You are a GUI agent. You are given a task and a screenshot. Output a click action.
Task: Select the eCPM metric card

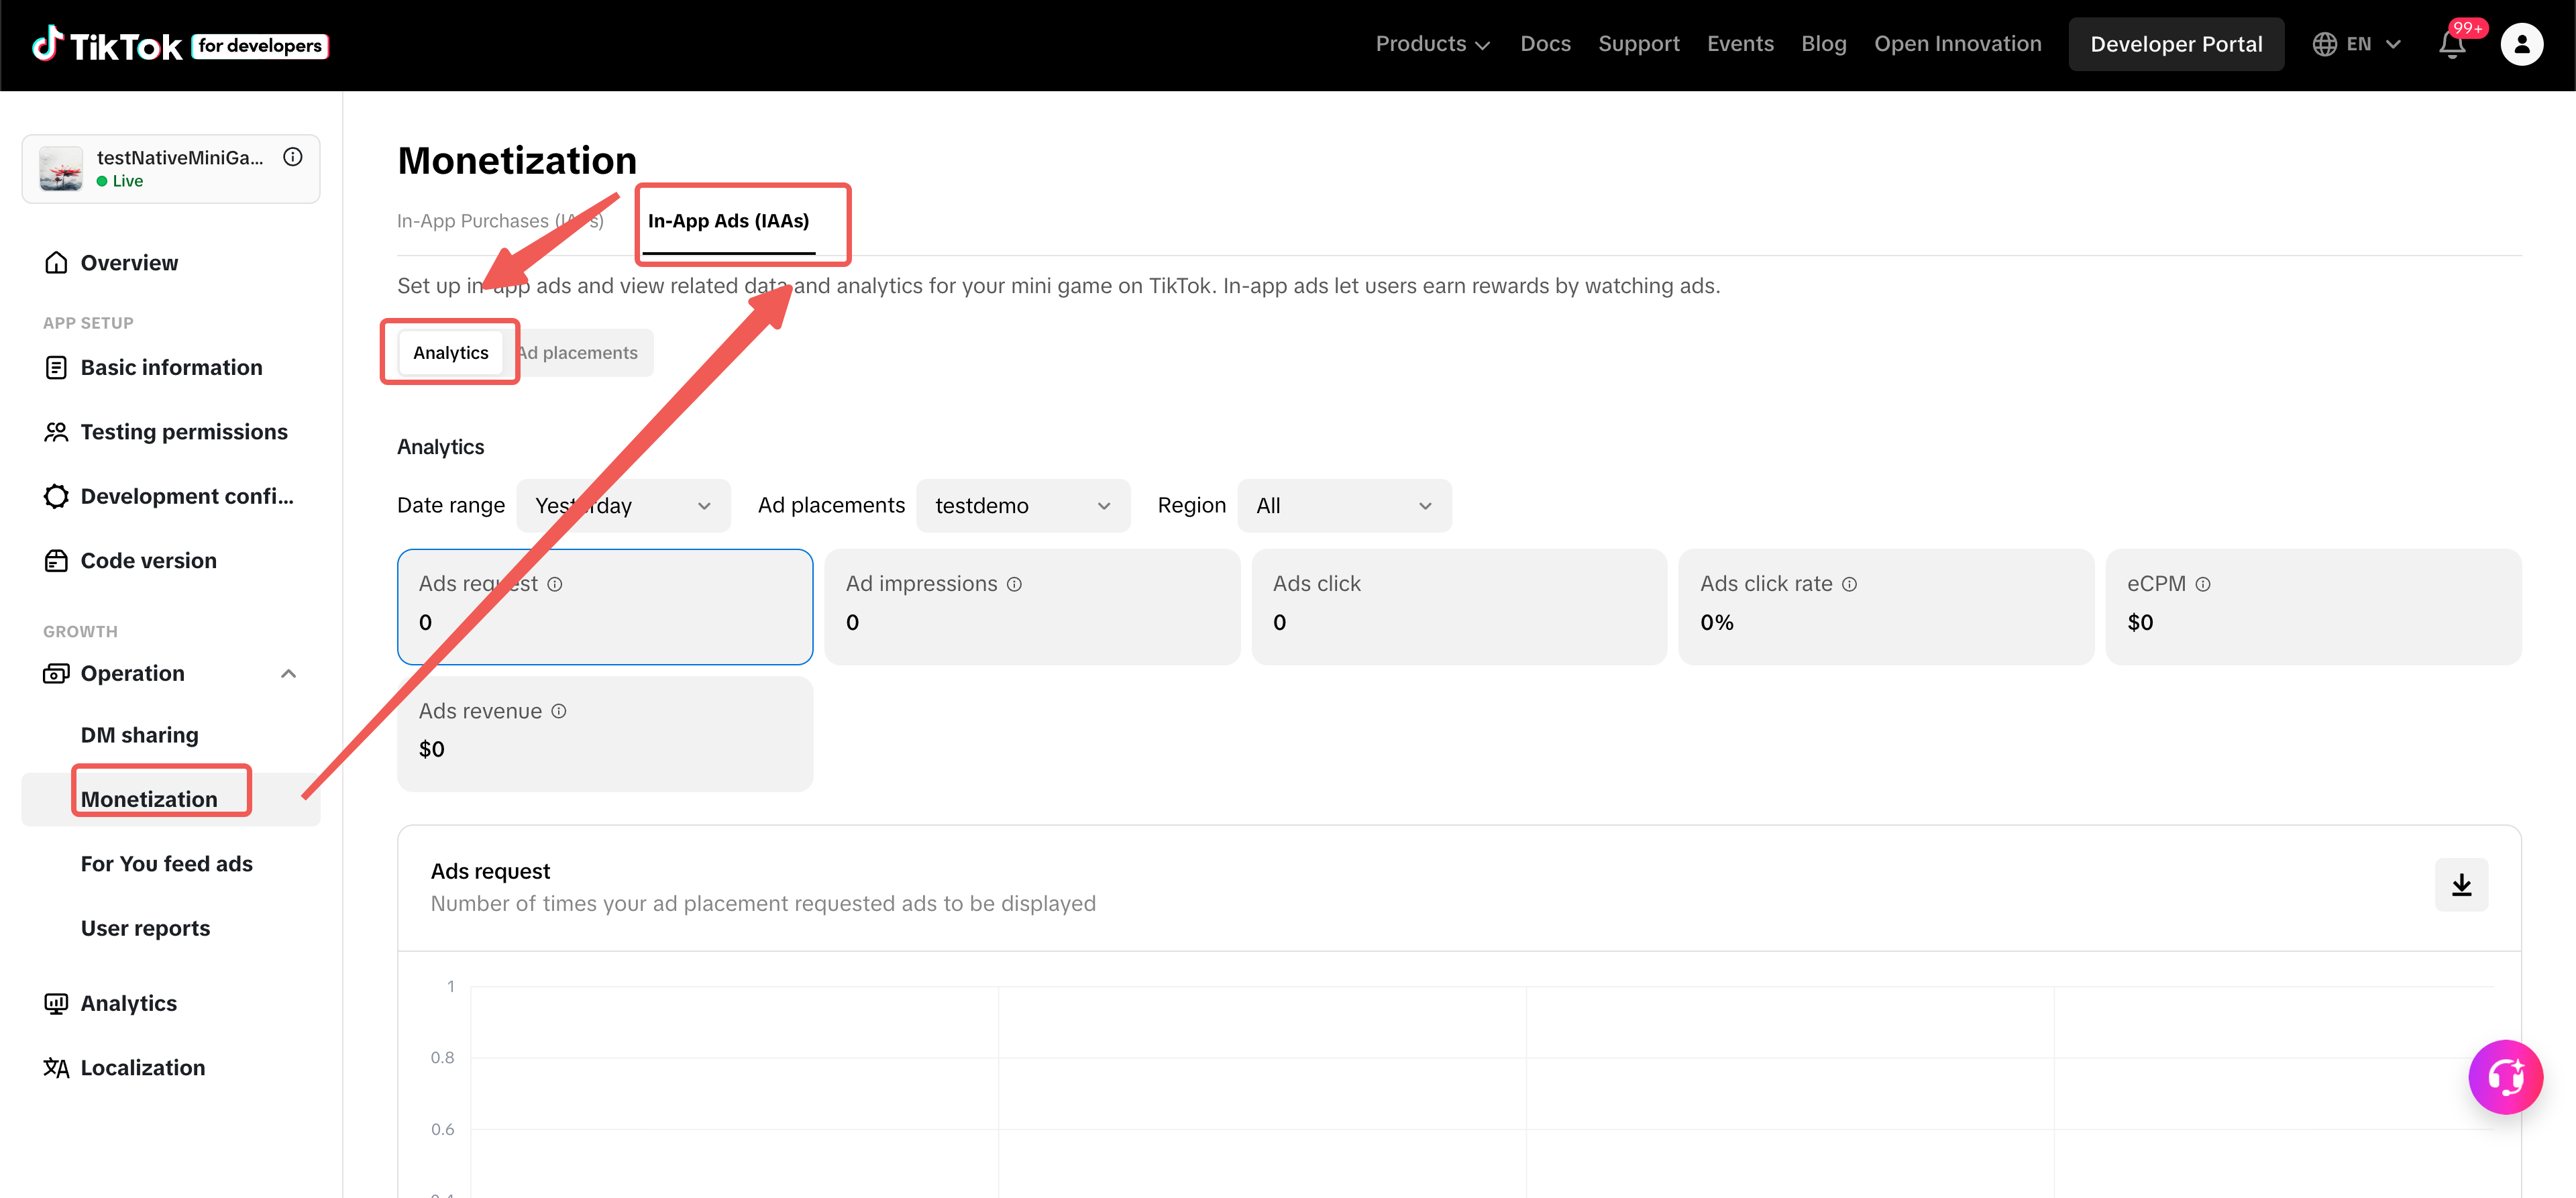[x=2313, y=607]
